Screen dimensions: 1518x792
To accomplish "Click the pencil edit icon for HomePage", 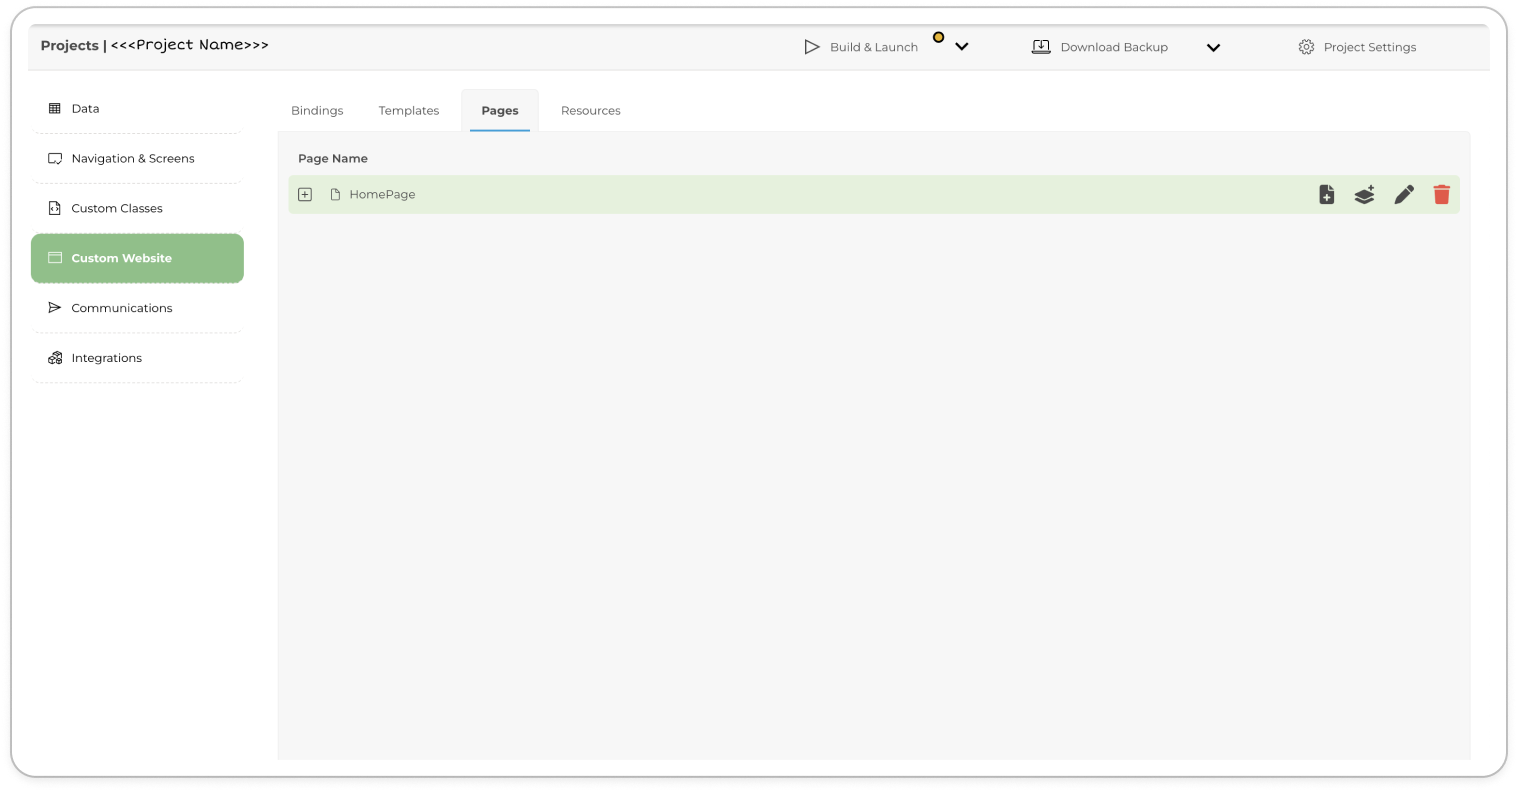I will click(x=1404, y=195).
